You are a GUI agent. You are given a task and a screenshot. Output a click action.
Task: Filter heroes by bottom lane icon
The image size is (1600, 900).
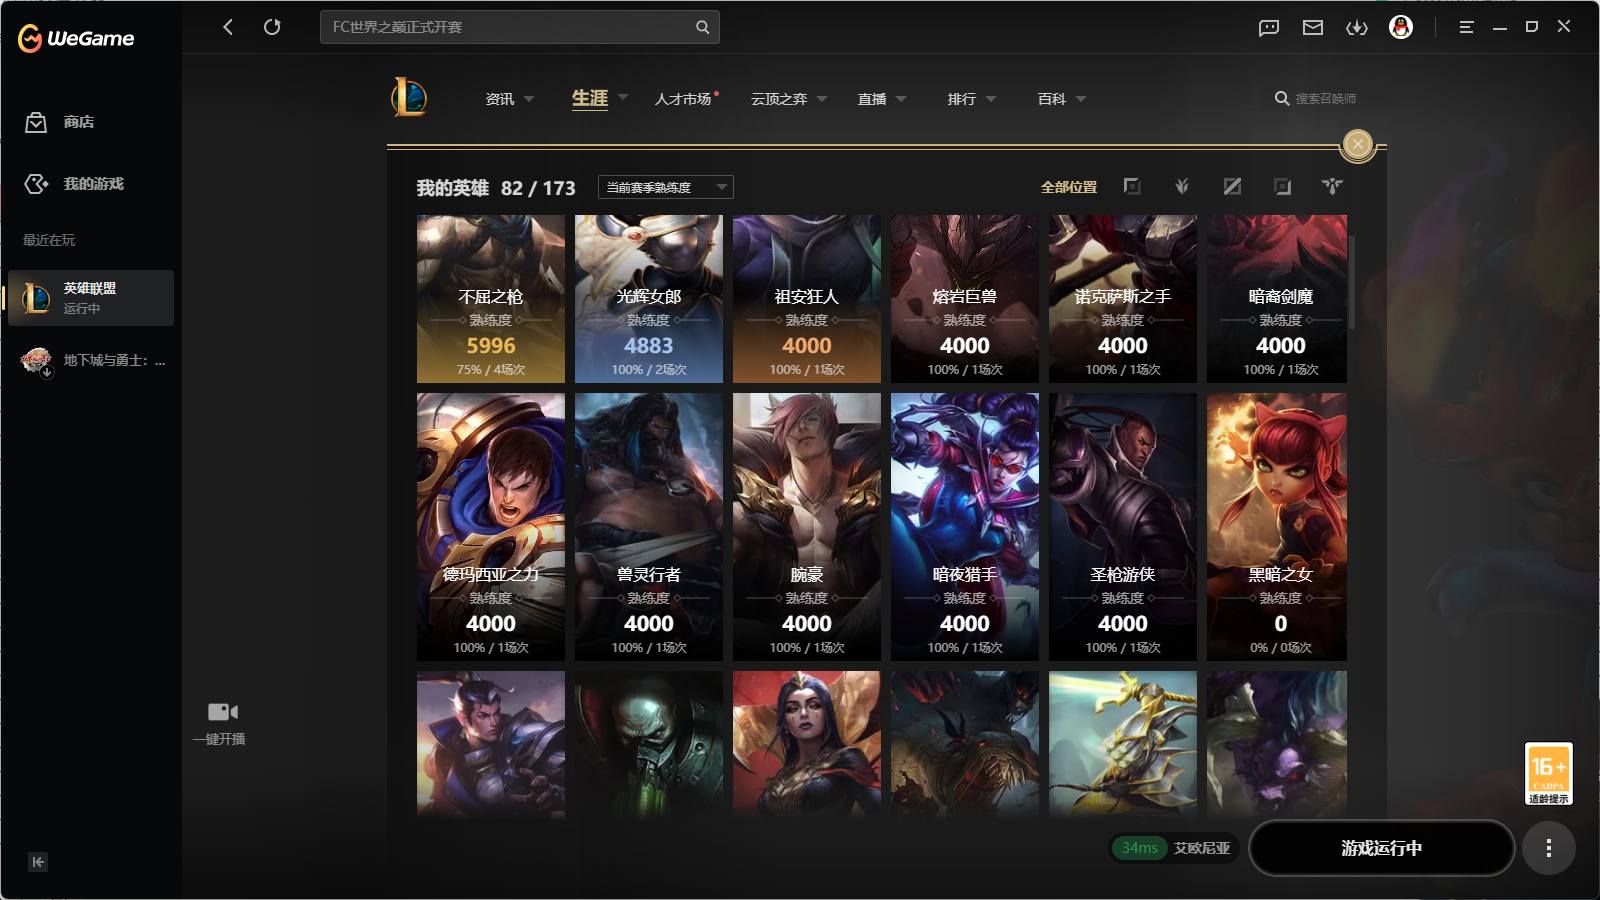pyautogui.click(x=1282, y=187)
